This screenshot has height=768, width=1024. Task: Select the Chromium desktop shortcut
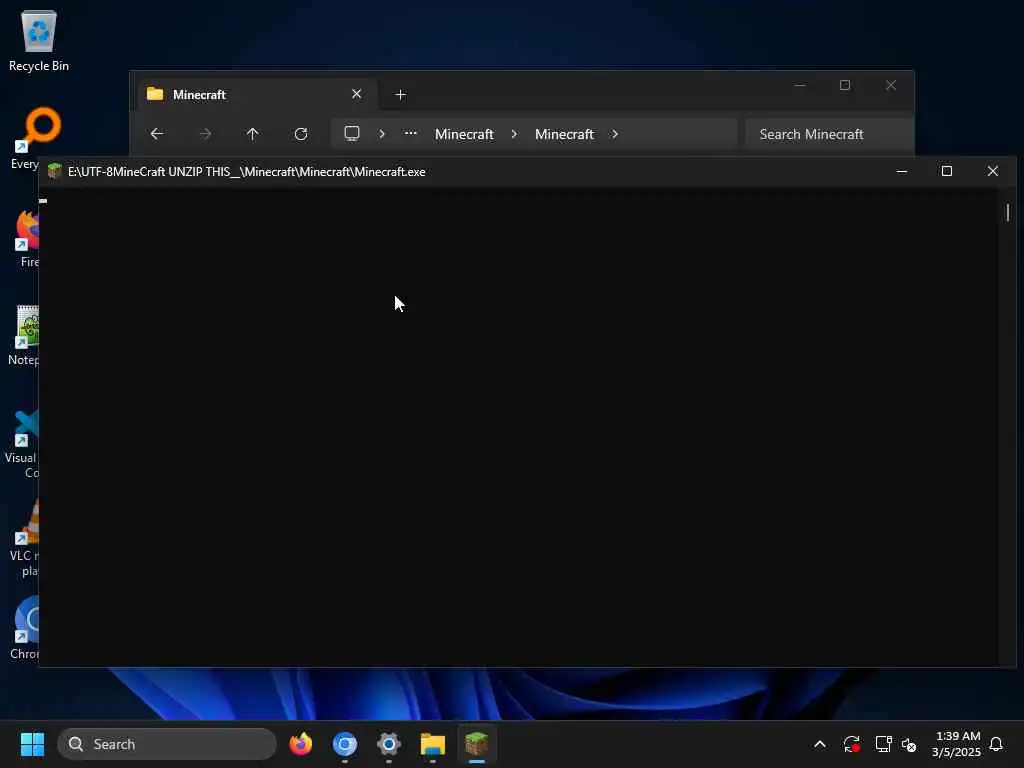[25, 628]
